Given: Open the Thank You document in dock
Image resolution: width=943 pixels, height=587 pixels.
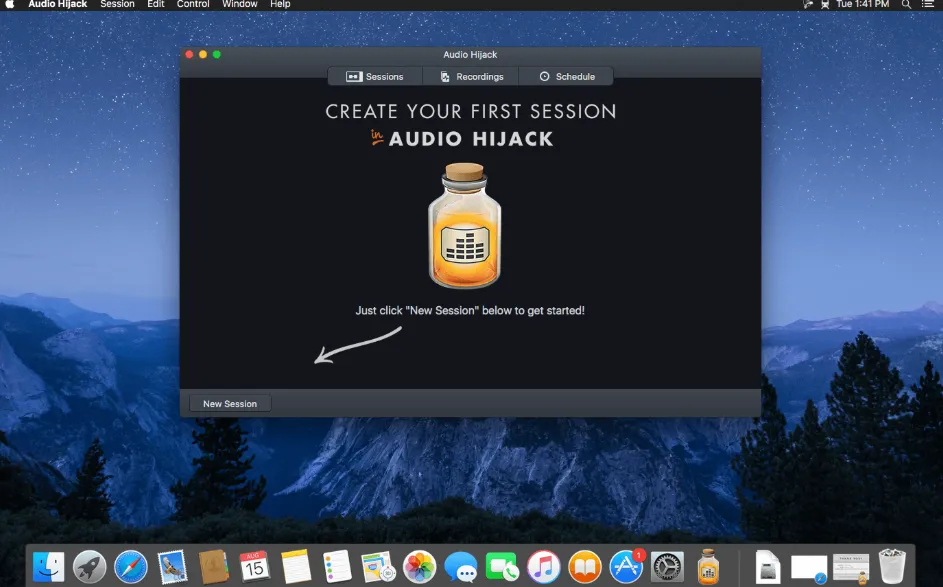Looking at the screenshot, I should click(850, 568).
